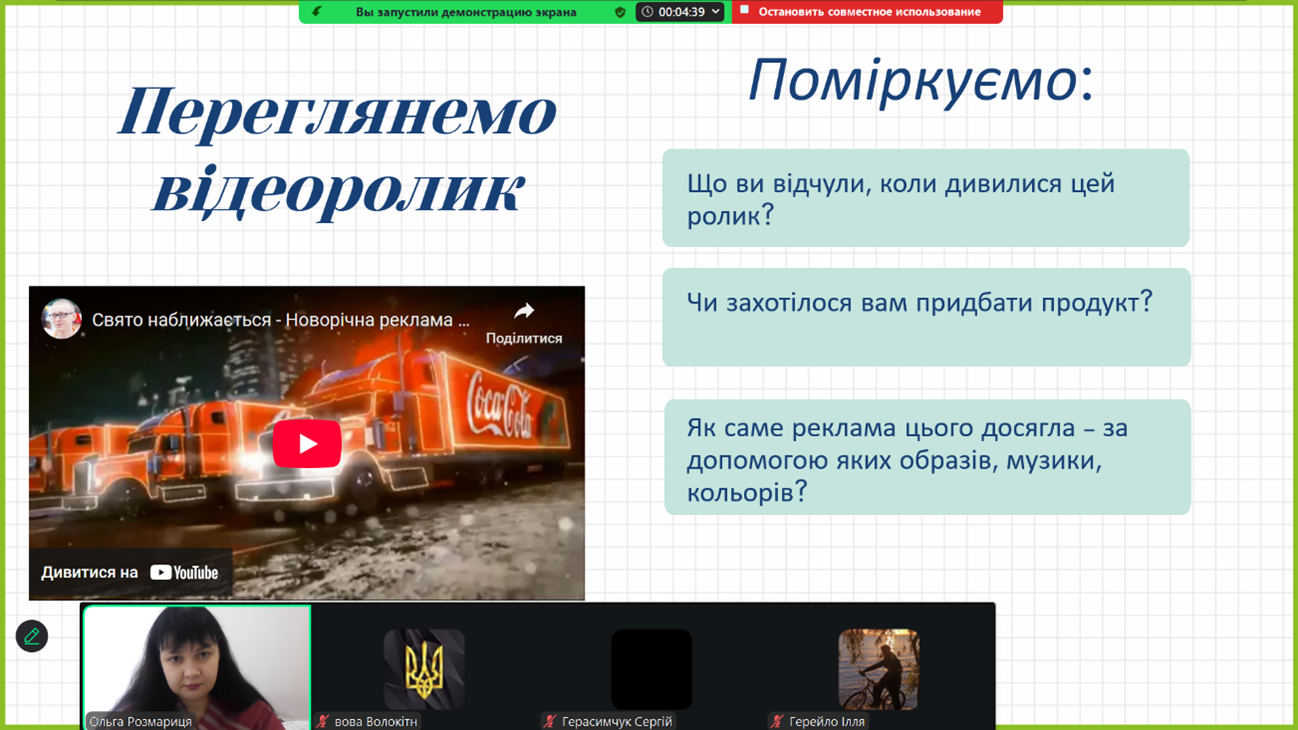Click muted mic icon for Герейло Ілля
The width and height of the screenshot is (1298, 730).
(777, 721)
